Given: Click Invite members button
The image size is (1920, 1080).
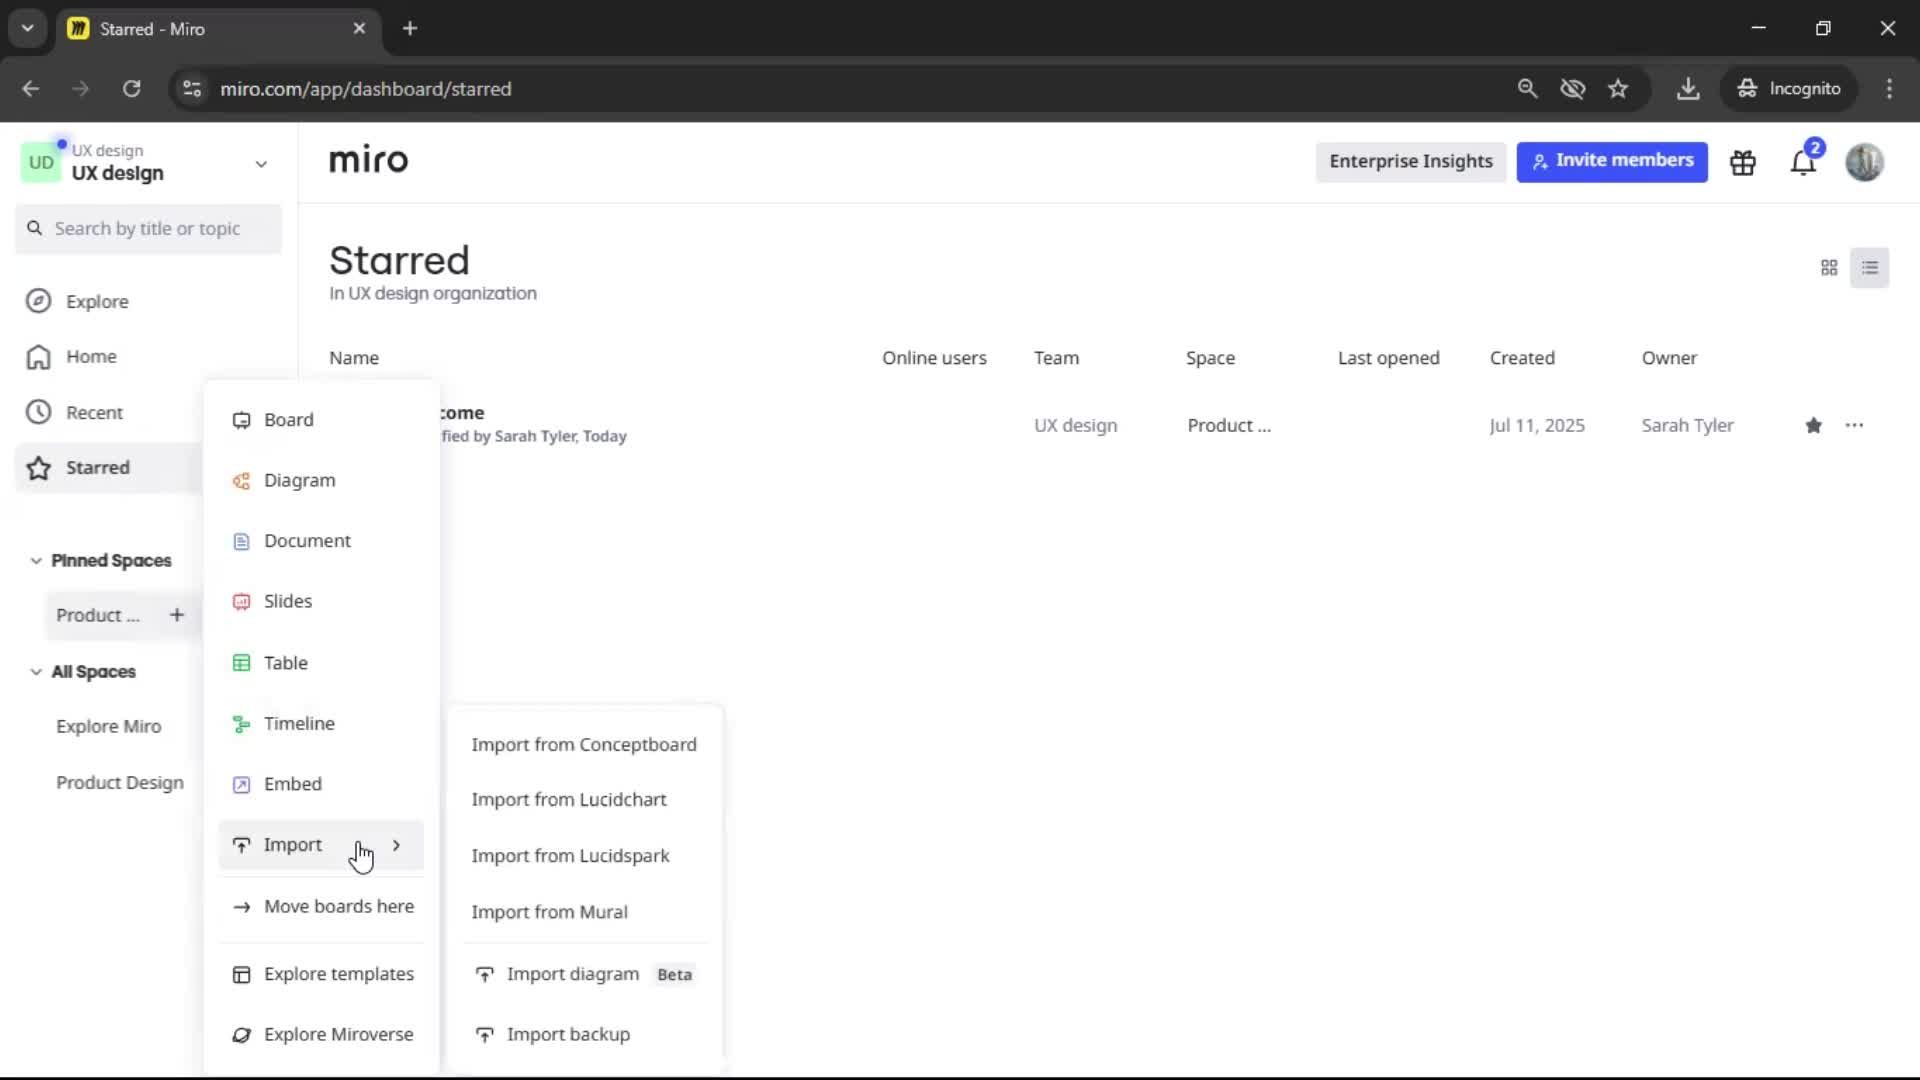Looking at the screenshot, I should [x=1612, y=162].
